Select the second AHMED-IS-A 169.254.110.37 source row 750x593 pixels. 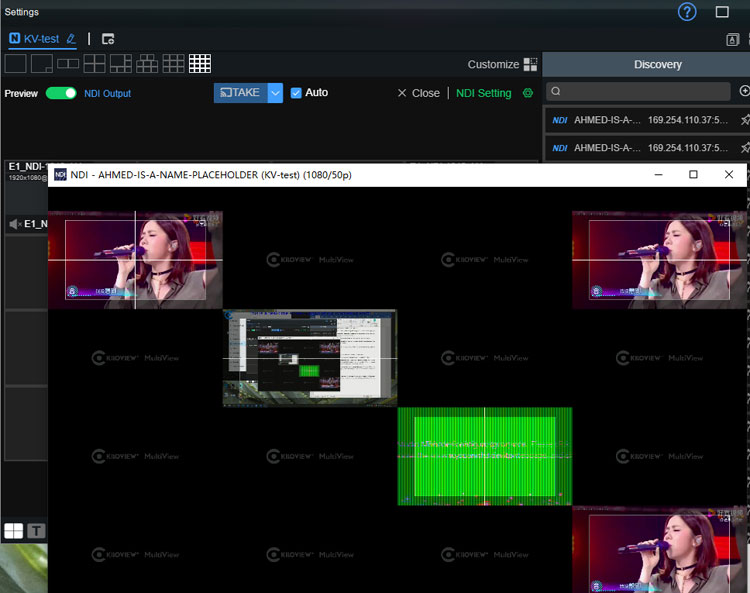[647, 148]
